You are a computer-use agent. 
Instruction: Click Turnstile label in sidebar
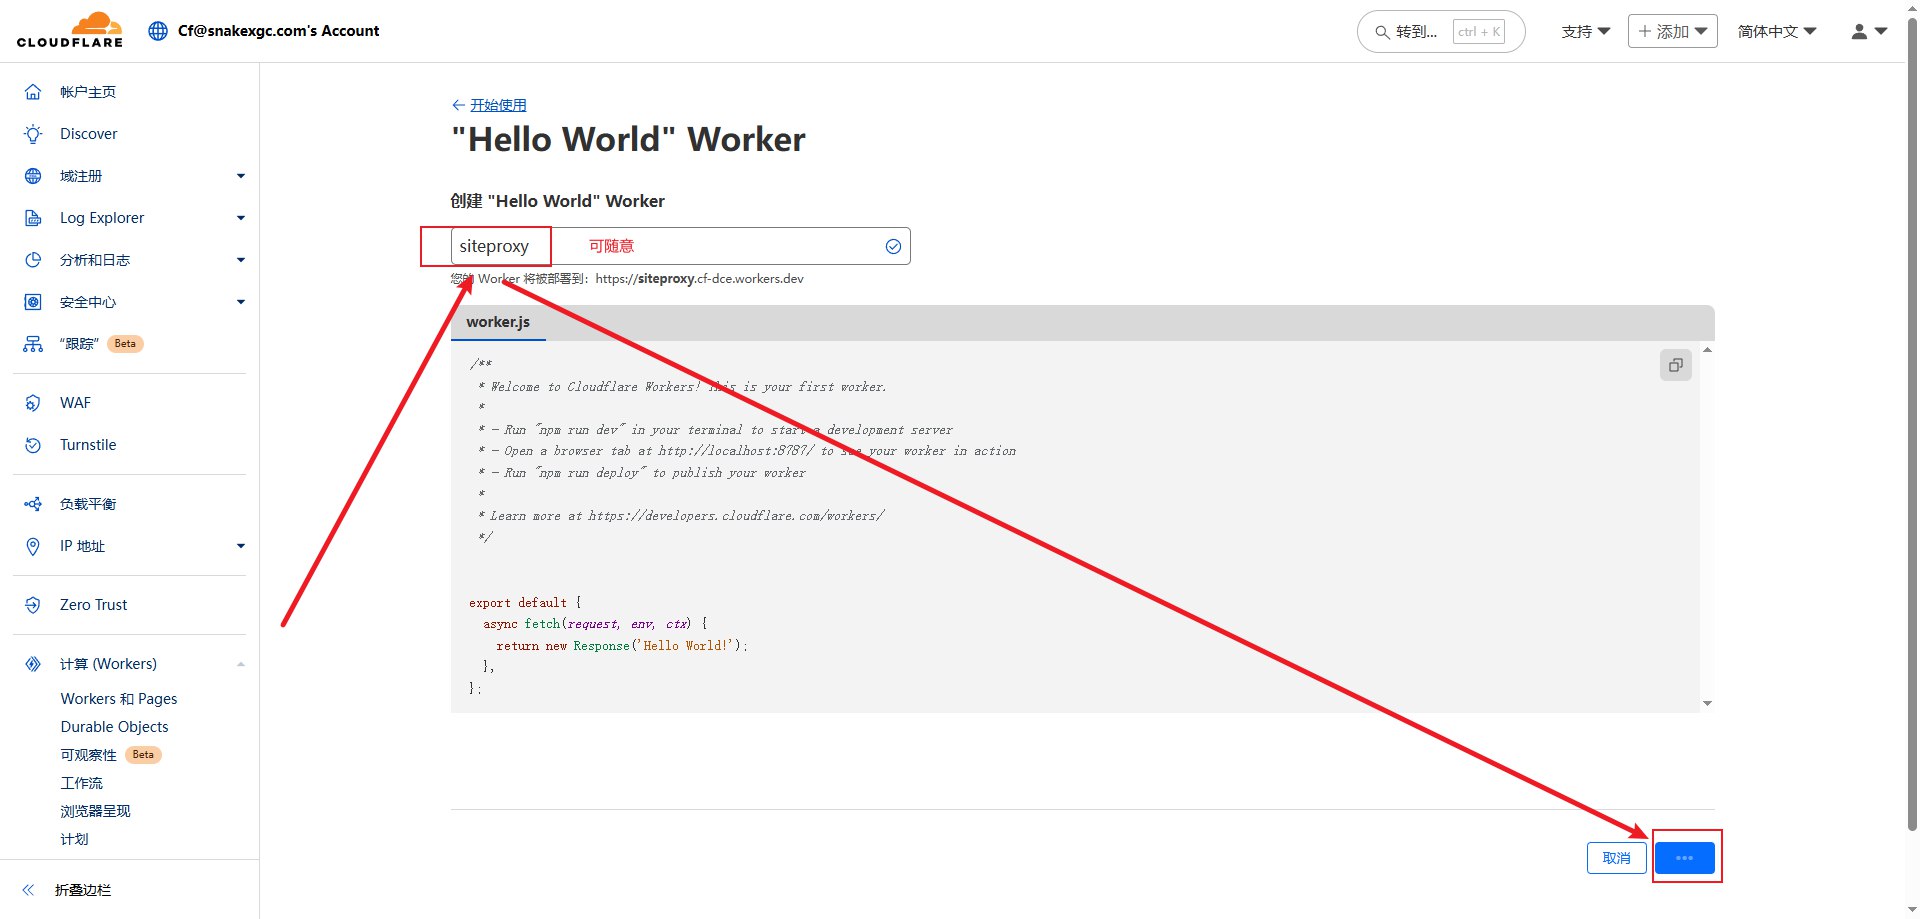(x=88, y=445)
